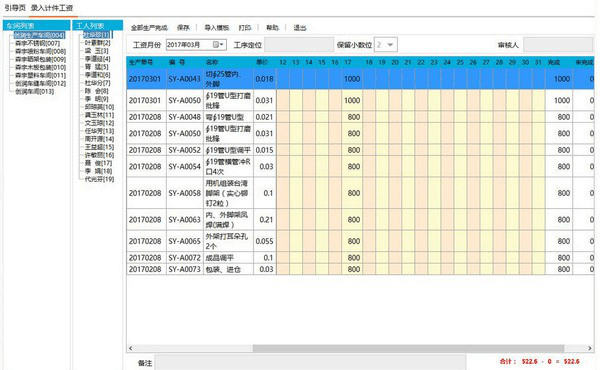The width and height of the screenshot is (600, 370).
Task: Click code cell SY-A0065
Action: coord(185,241)
